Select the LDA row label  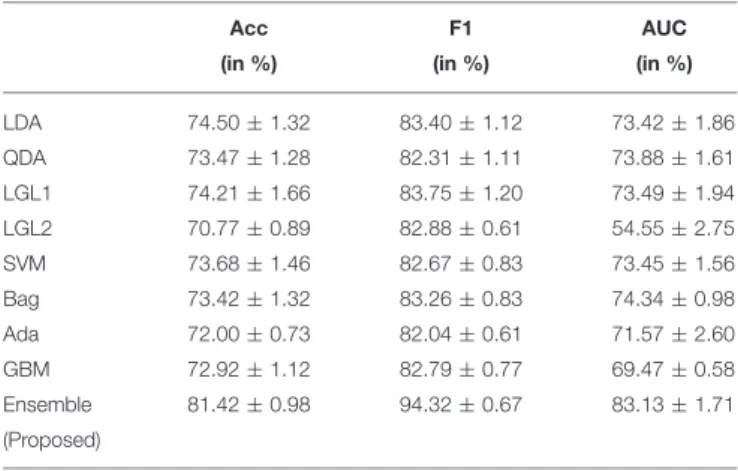pos(23,123)
